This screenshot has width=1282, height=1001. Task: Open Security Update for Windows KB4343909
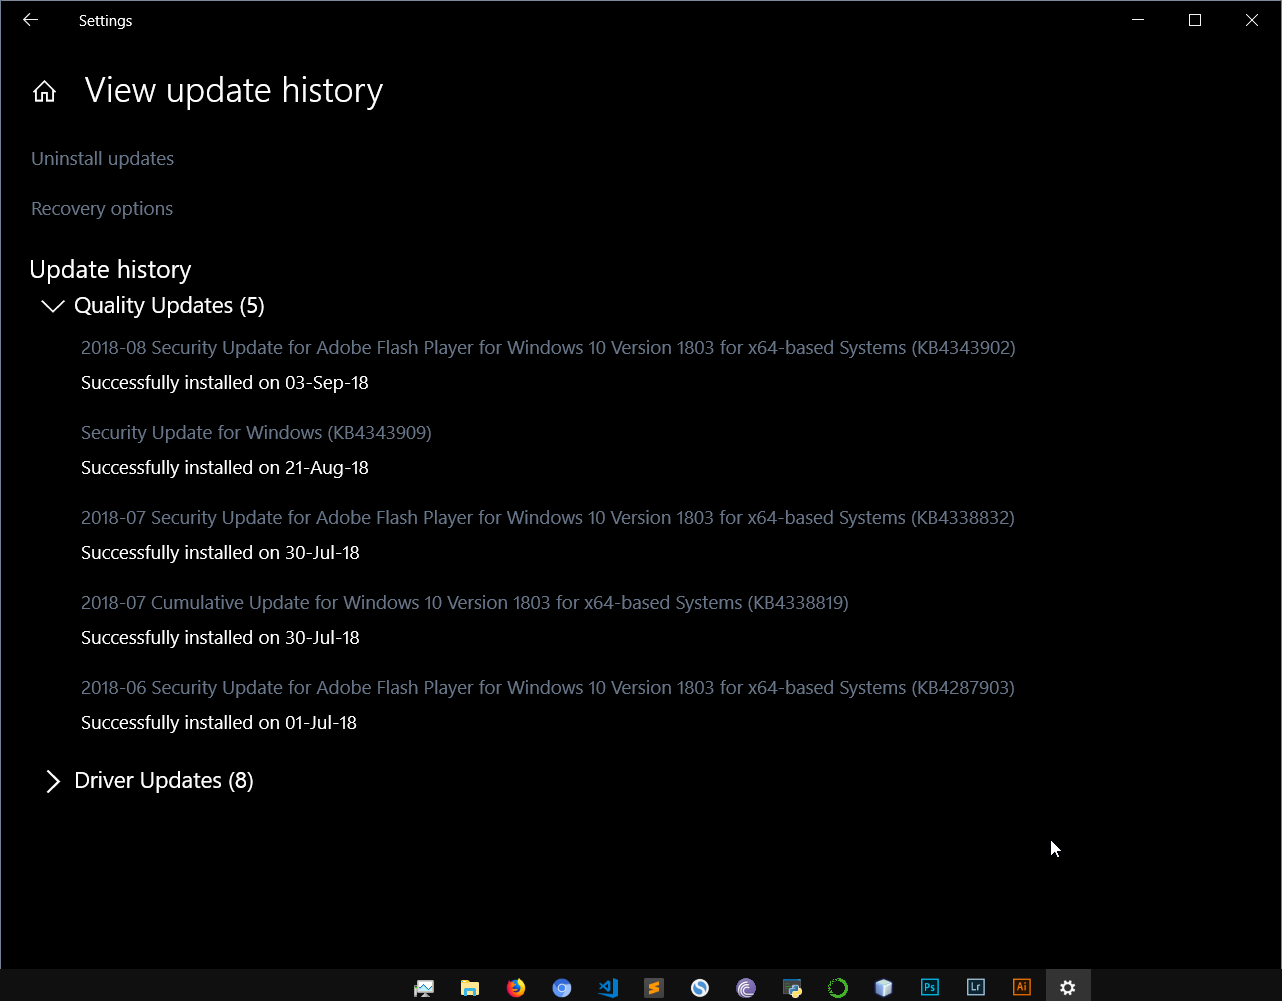(x=256, y=432)
